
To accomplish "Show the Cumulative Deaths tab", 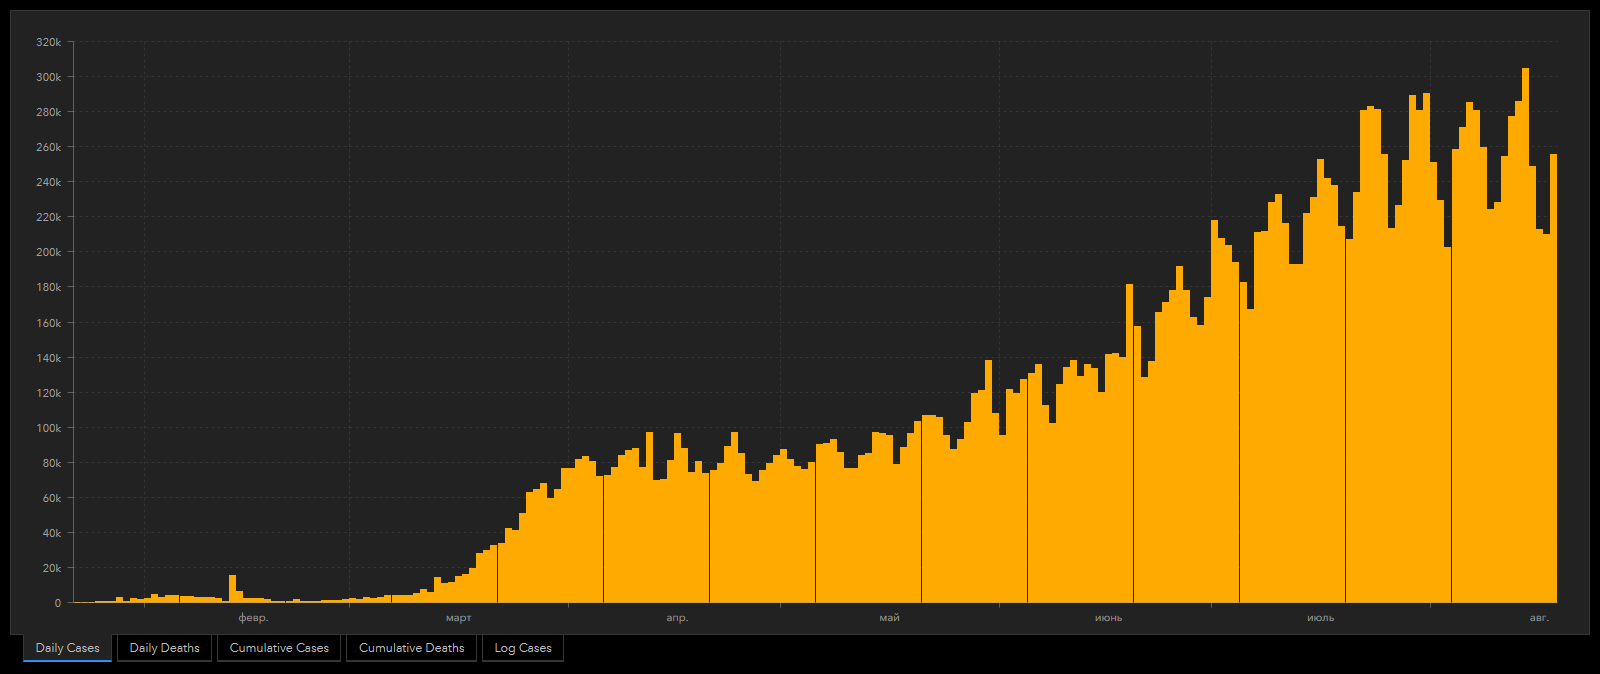I will pyautogui.click(x=412, y=648).
